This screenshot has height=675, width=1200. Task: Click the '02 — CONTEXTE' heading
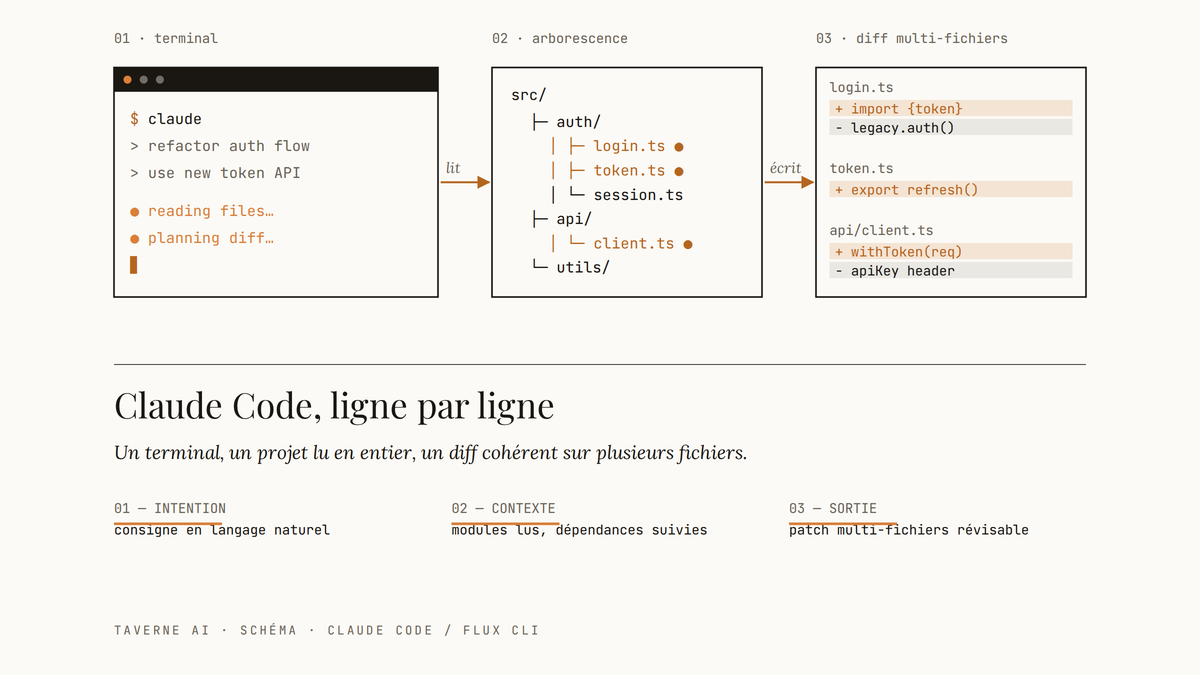[x=503, y=508]
